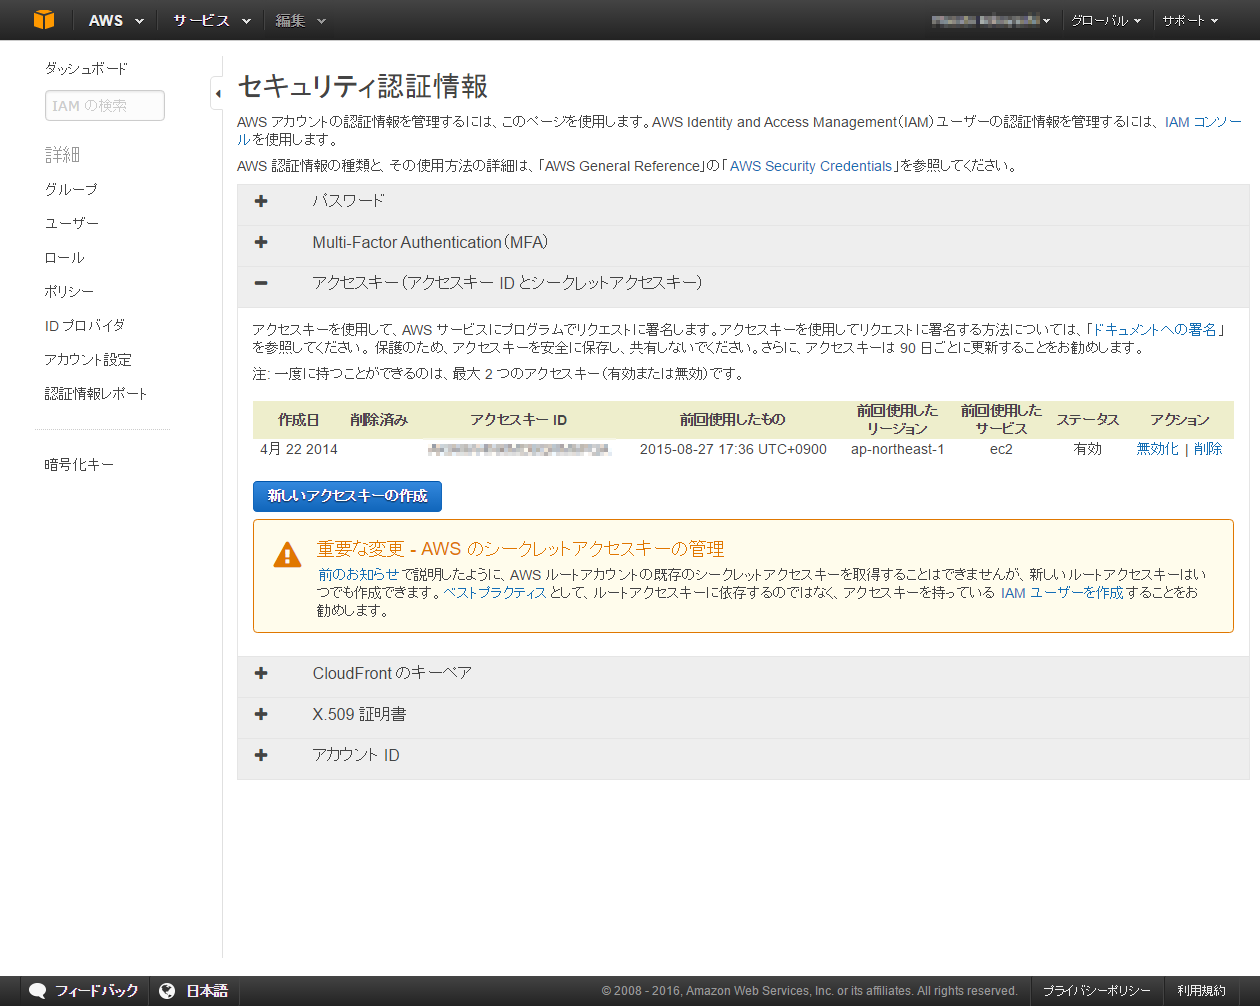Open the グローバル region dropdown
The width and height of the screenshot is (1260, 1006).
coord(1105,20)
